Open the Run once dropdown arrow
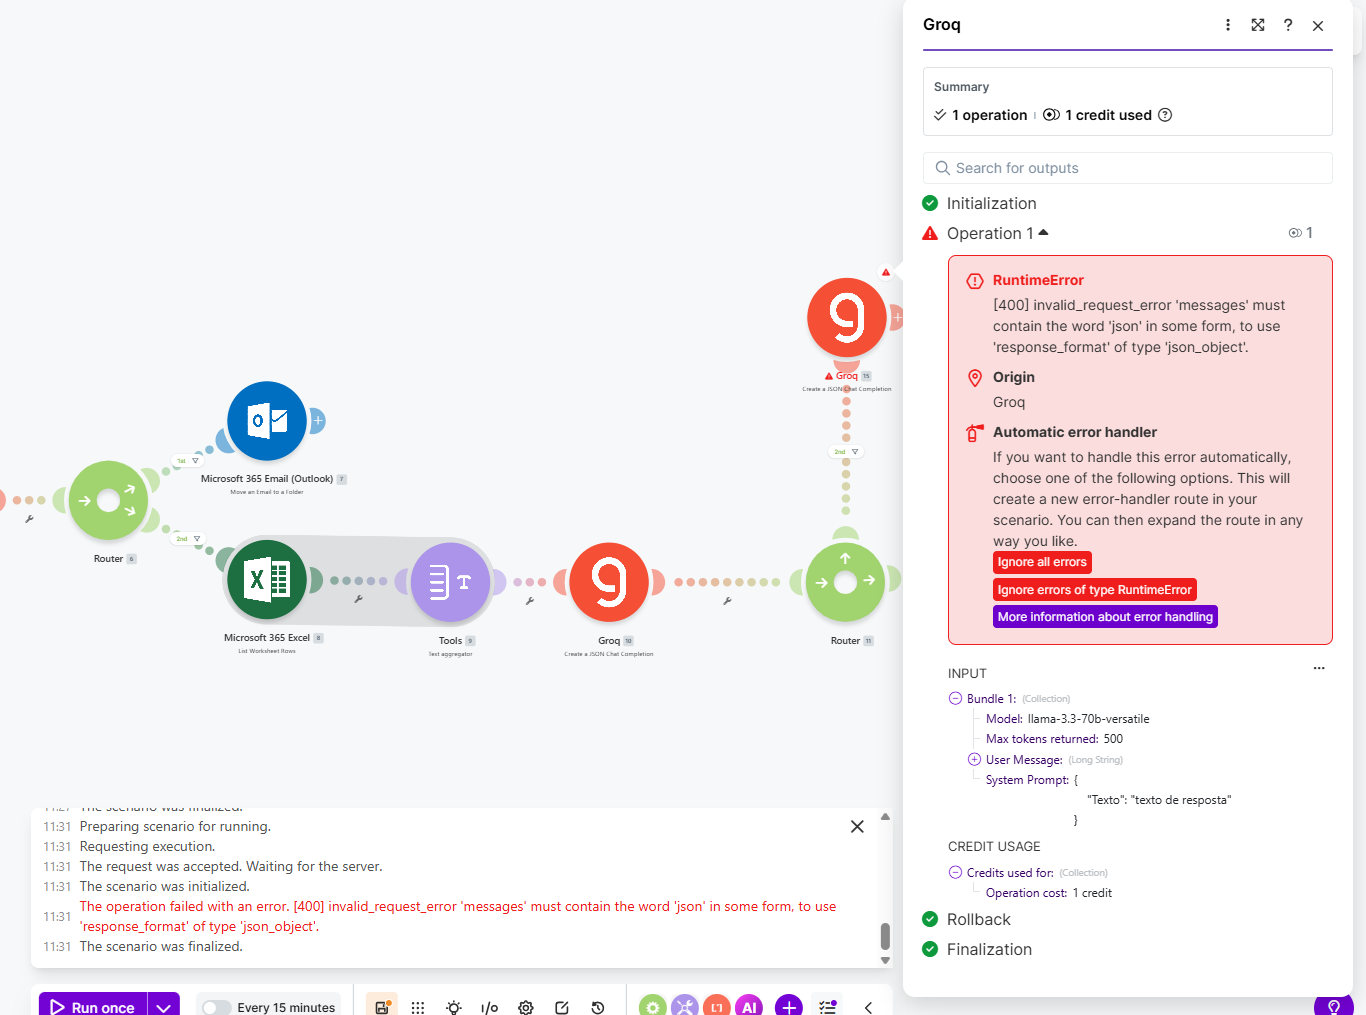The height and width of the screenshot is (1015, 1366). click(164, 1008)
